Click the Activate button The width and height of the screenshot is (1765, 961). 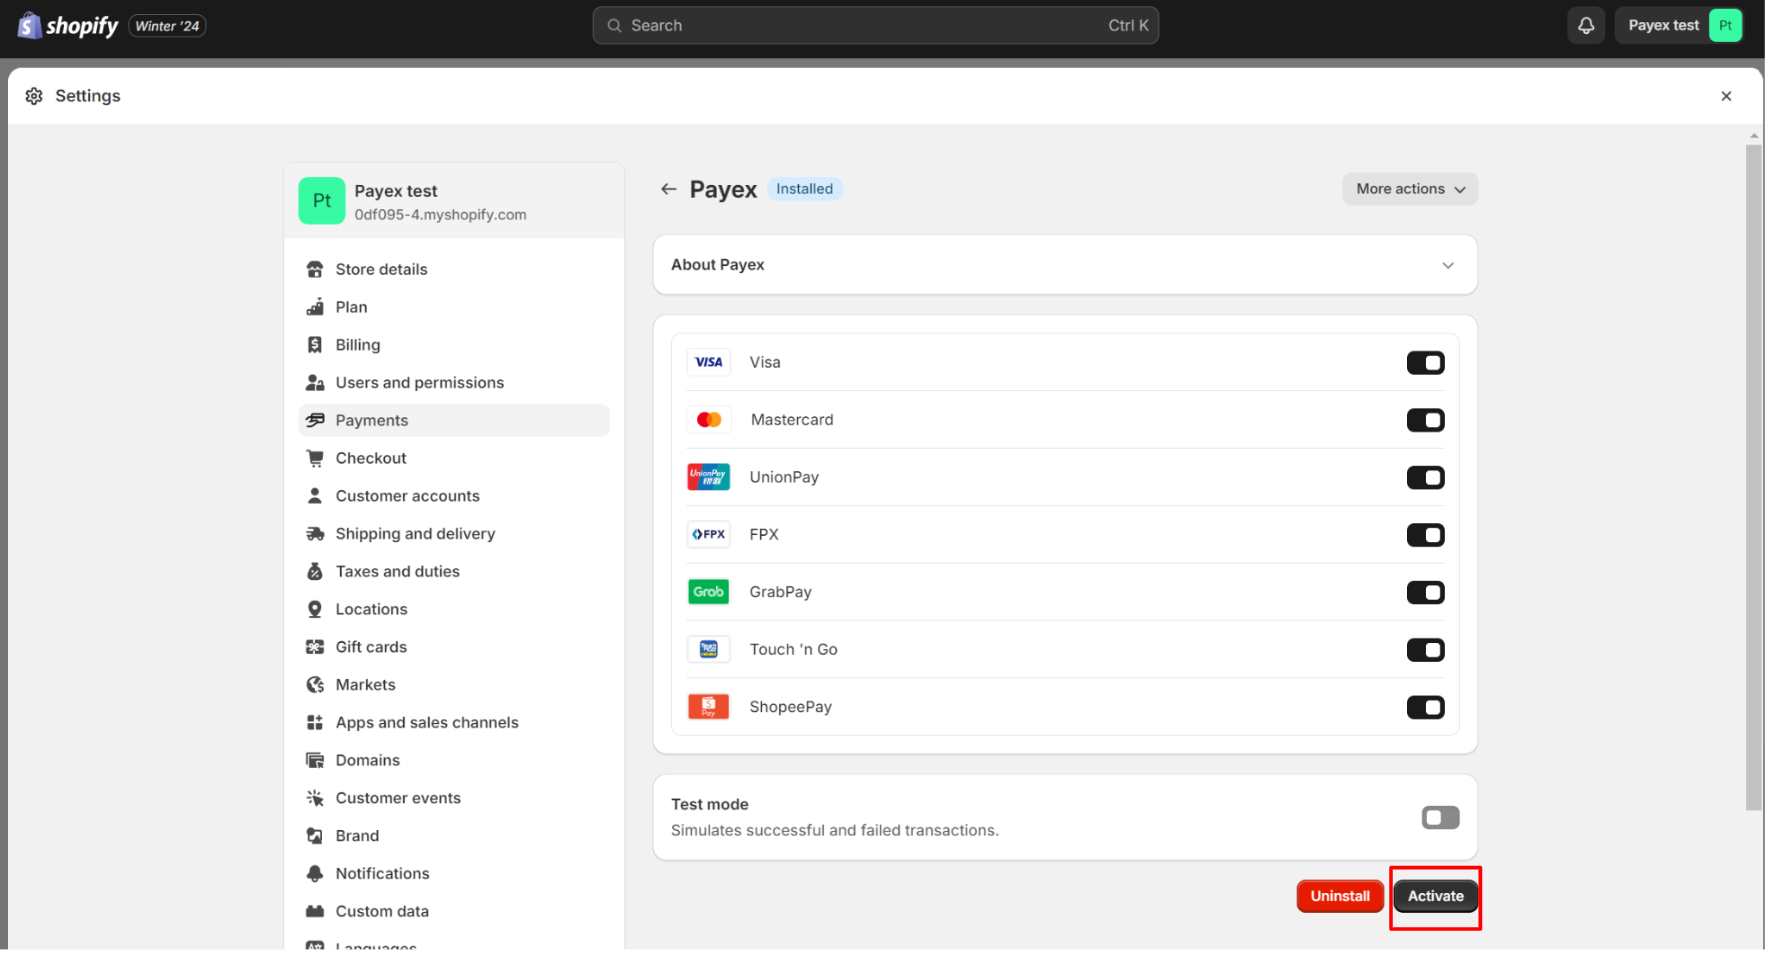[x=1435, y=896]
